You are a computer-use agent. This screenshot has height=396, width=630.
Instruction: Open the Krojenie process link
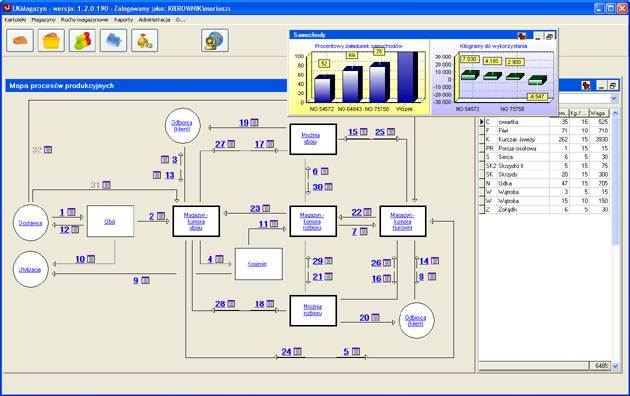pos(257,264)
